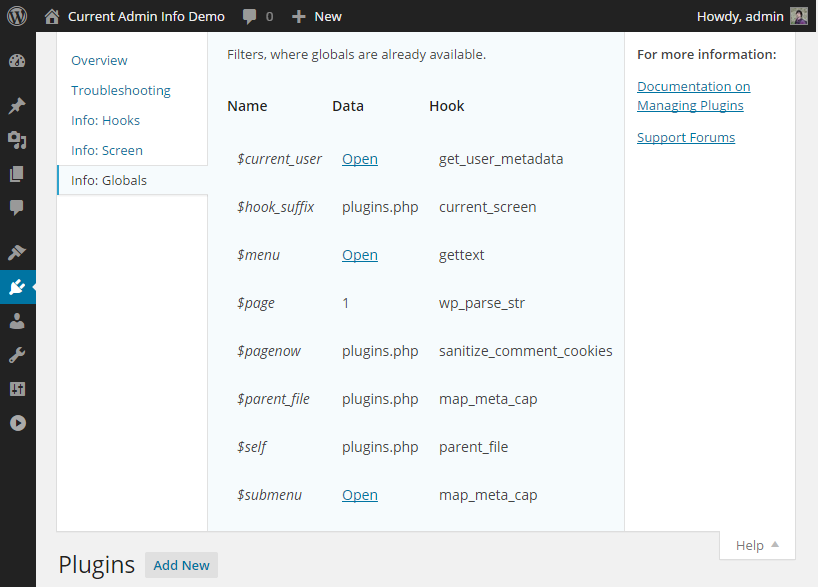Open Posts from the pin icon
The height and width of the screenshot is (587, 818).
(17, 106)
